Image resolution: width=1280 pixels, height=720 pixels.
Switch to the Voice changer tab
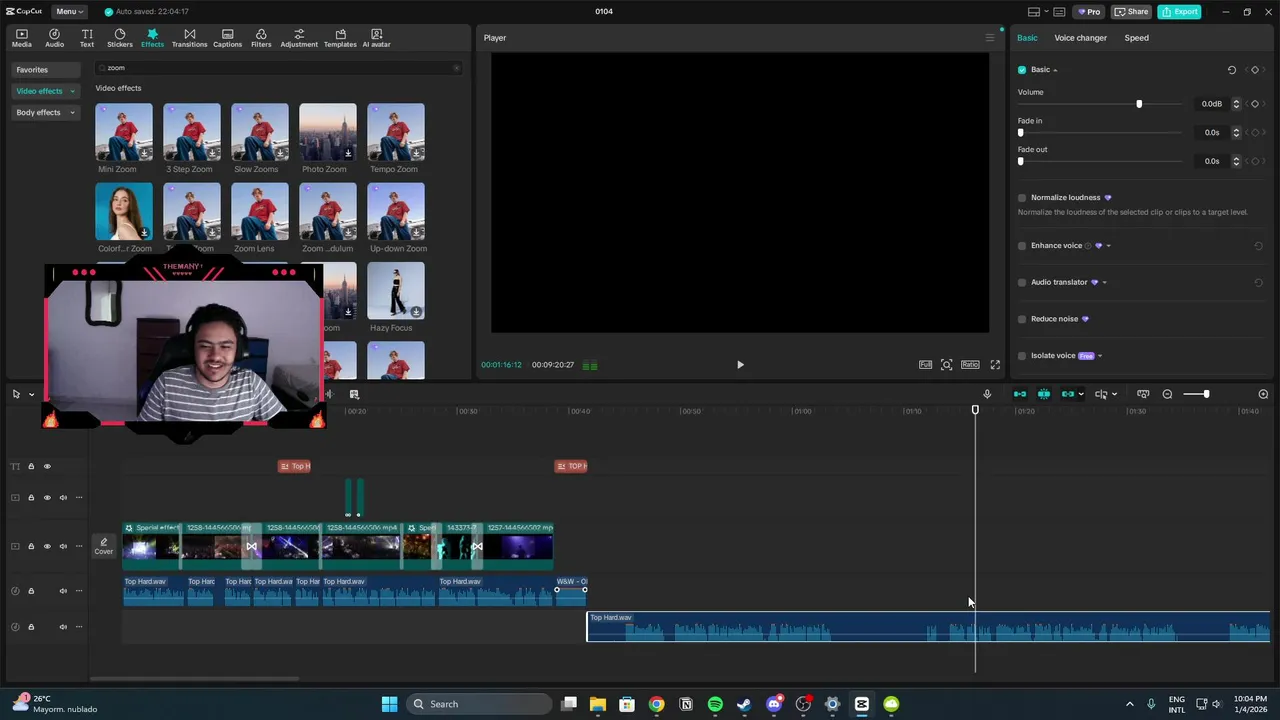(1080, 38)
